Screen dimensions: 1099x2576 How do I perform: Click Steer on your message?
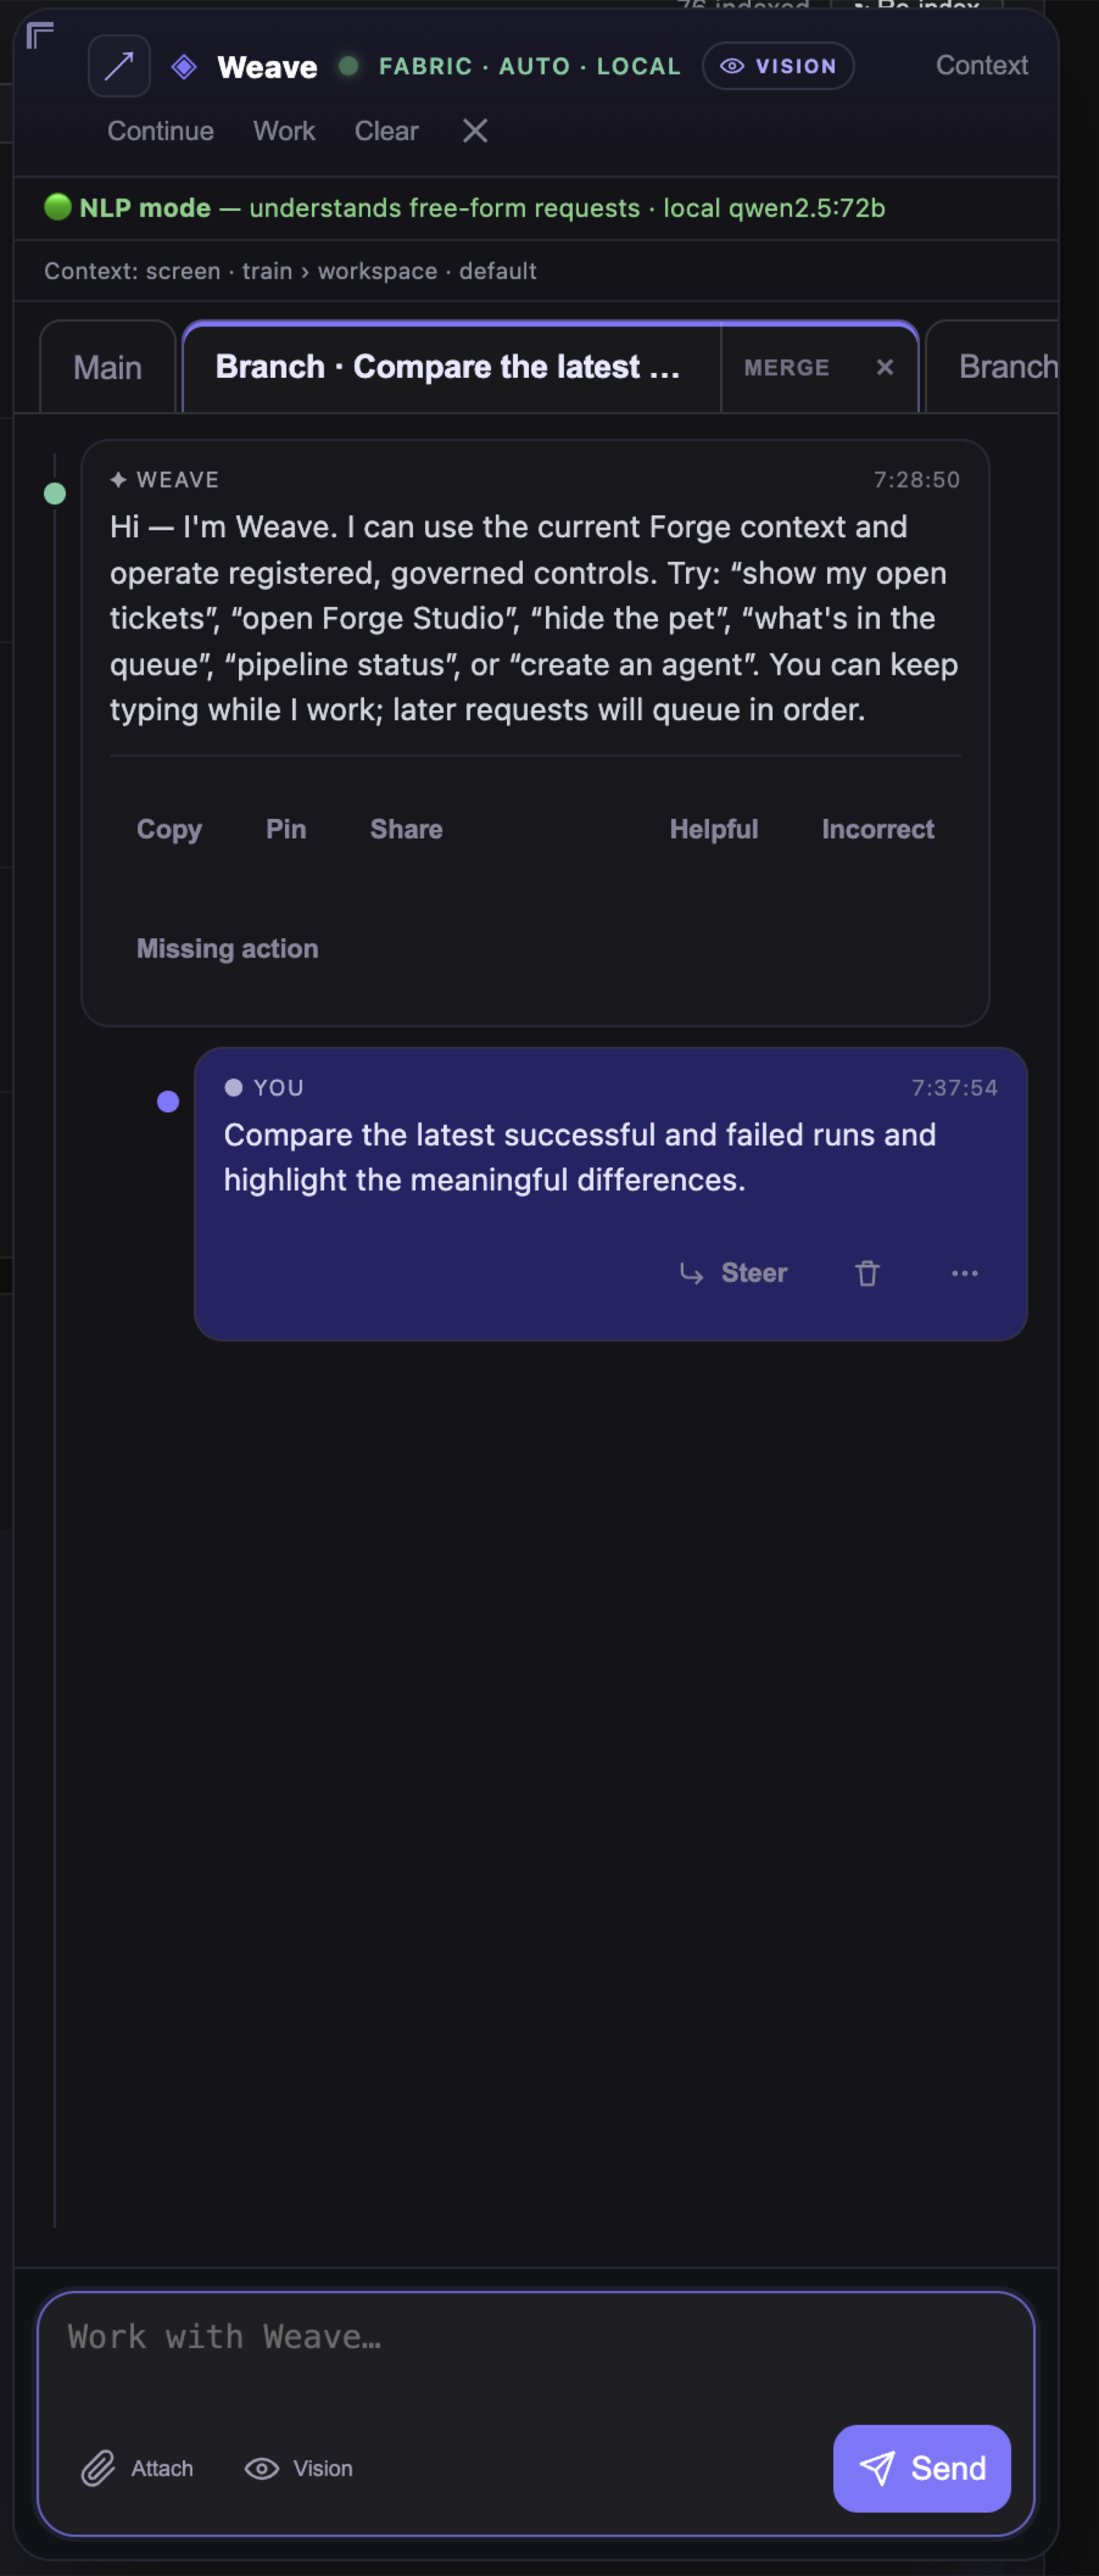tap(734, 1273)
